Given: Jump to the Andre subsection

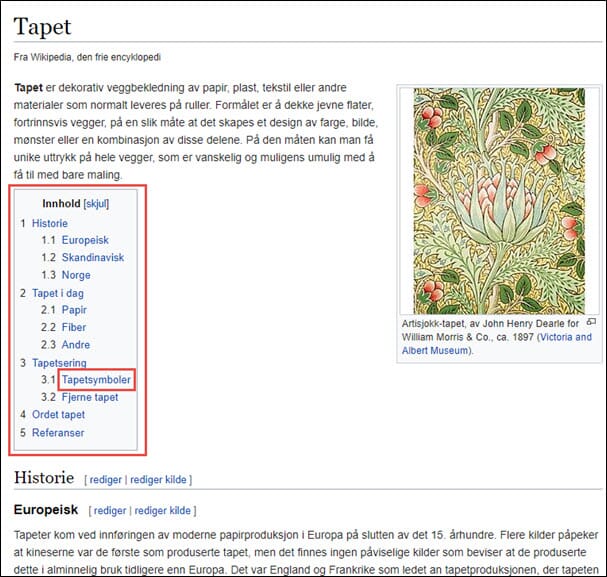Looking at the screenshot, I should click(x=76, y=345).
